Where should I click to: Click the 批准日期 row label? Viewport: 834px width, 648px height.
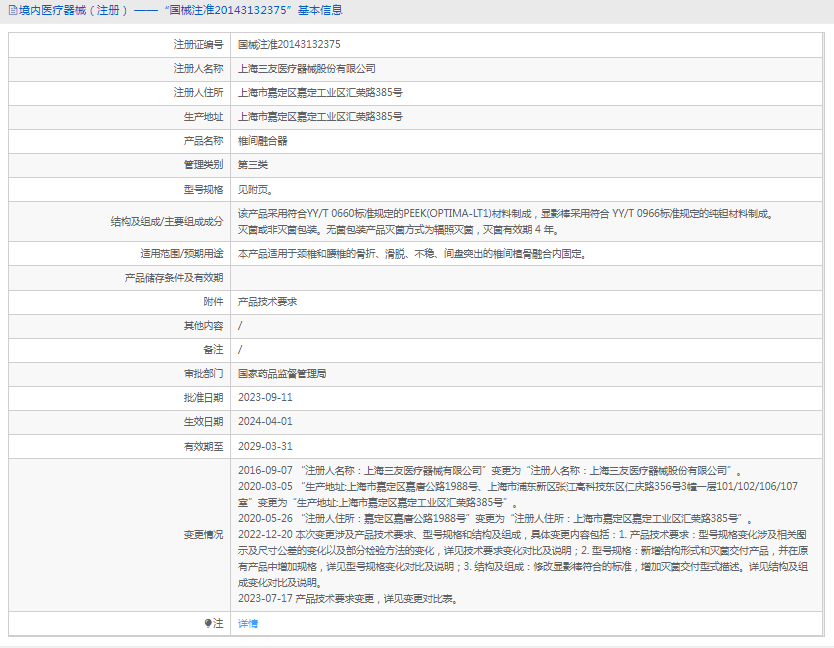[x=204, y=397]
